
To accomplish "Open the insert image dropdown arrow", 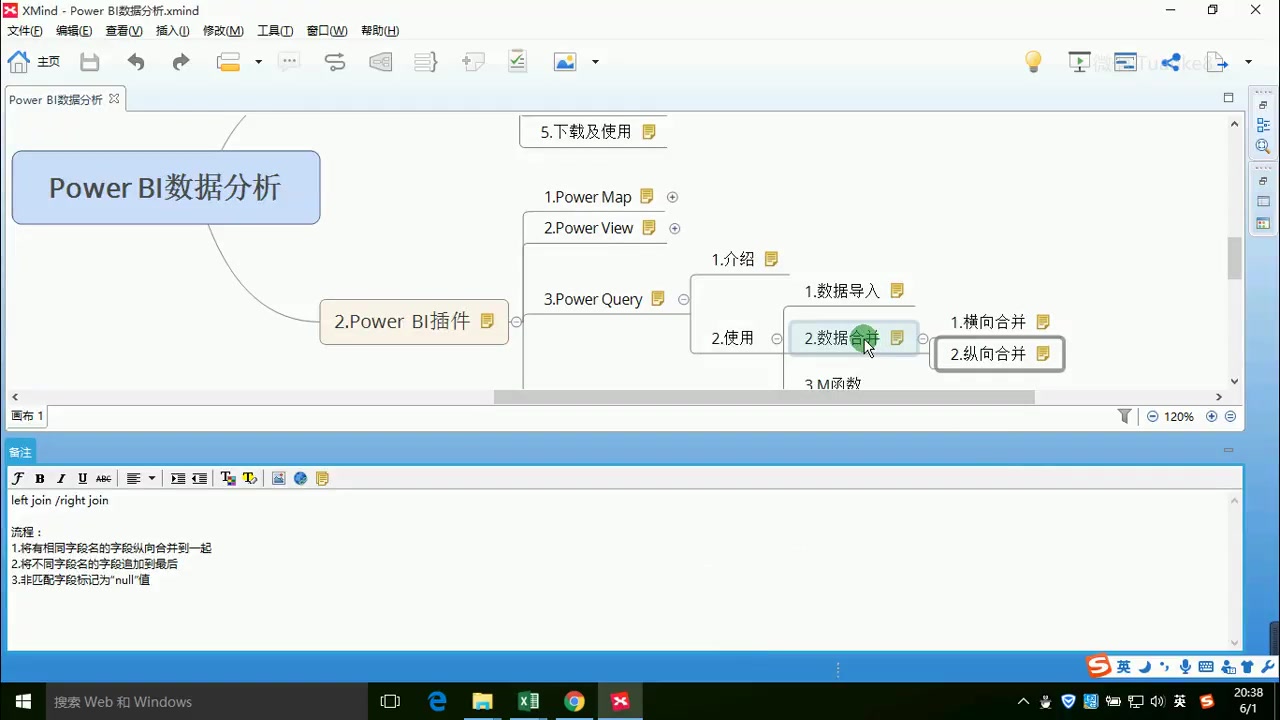I will pyautogui.click(x=595, y=62).
